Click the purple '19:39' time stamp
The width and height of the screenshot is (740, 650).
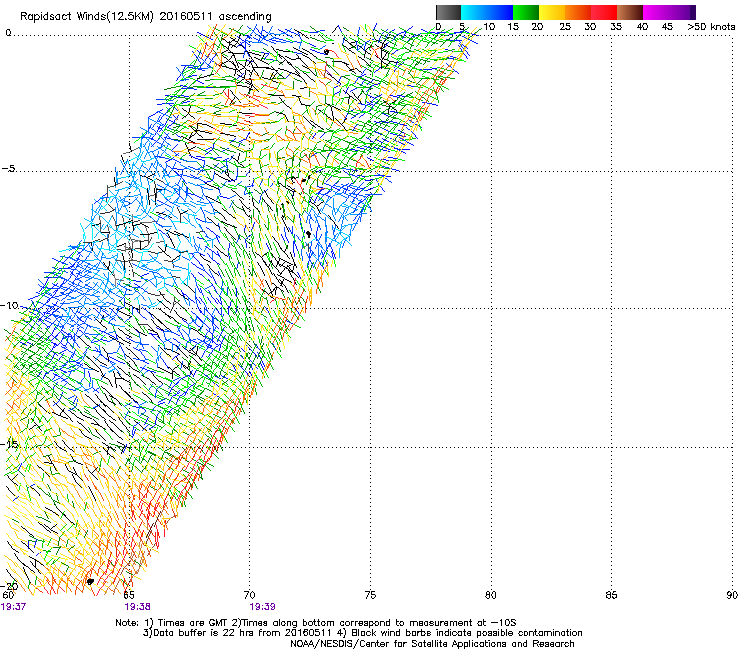click(262, 607)
